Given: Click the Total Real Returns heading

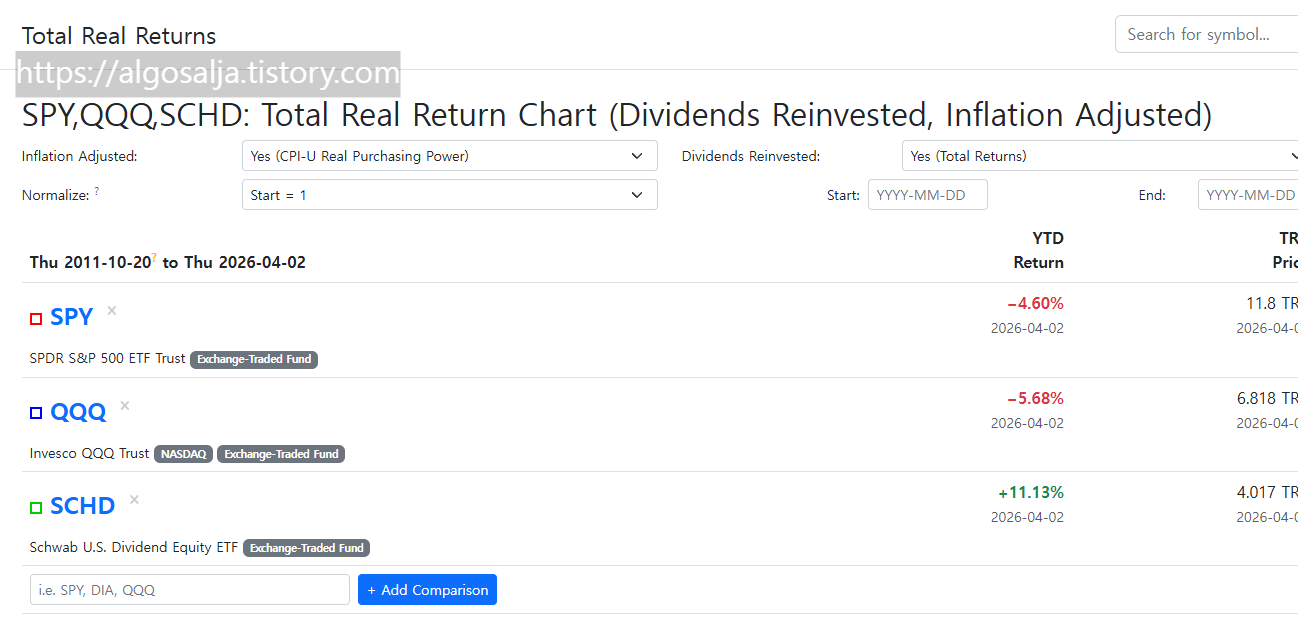Looking at the screenshot, I should (118, 35).
